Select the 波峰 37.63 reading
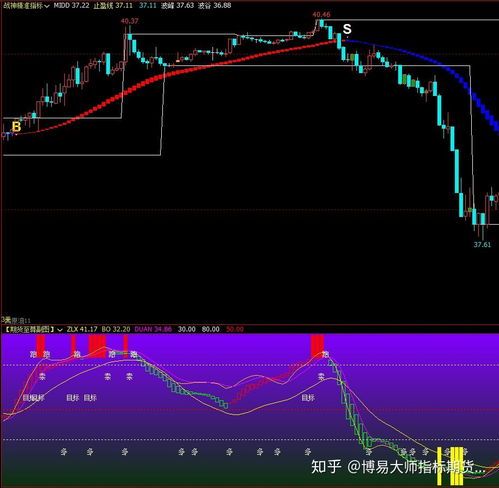499x488 pixels. (177, 6)
